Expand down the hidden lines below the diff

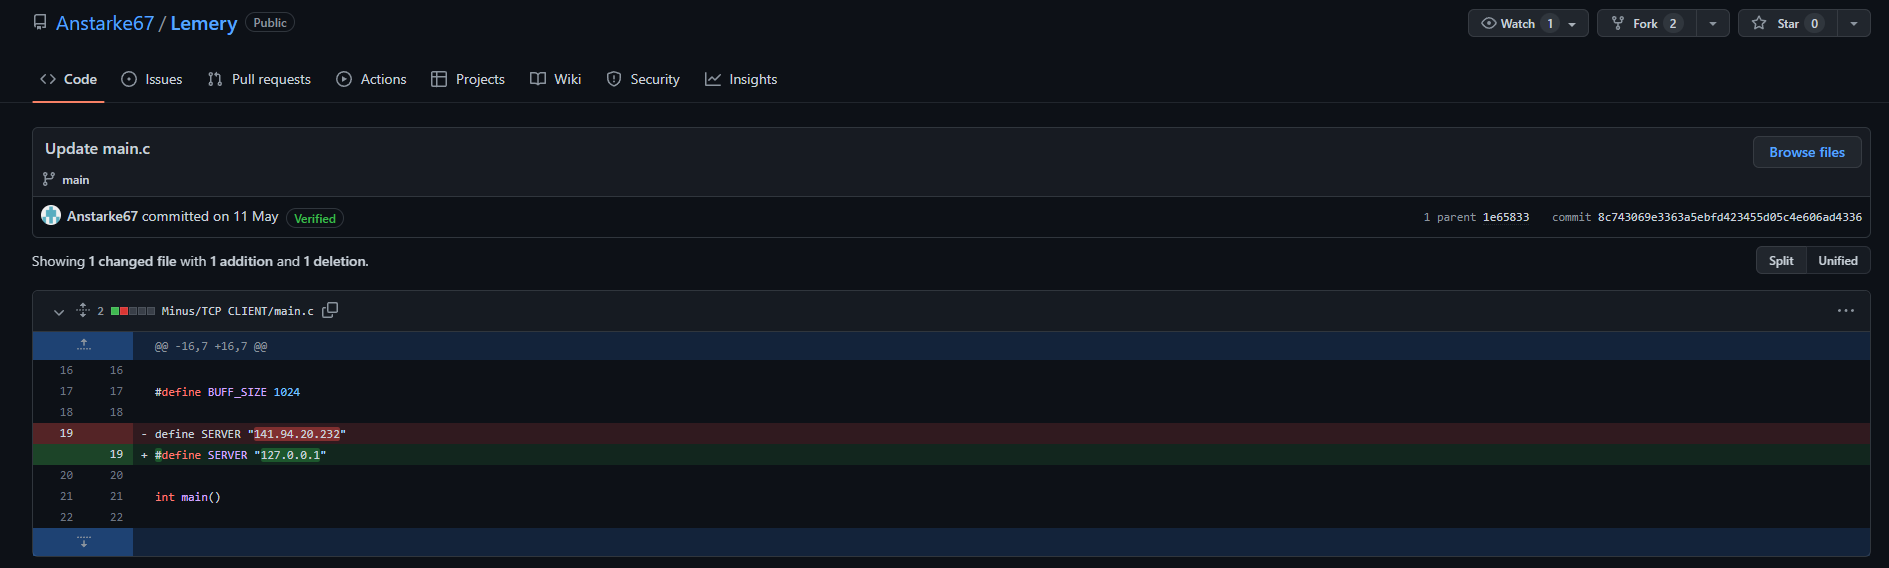(83, 542)
